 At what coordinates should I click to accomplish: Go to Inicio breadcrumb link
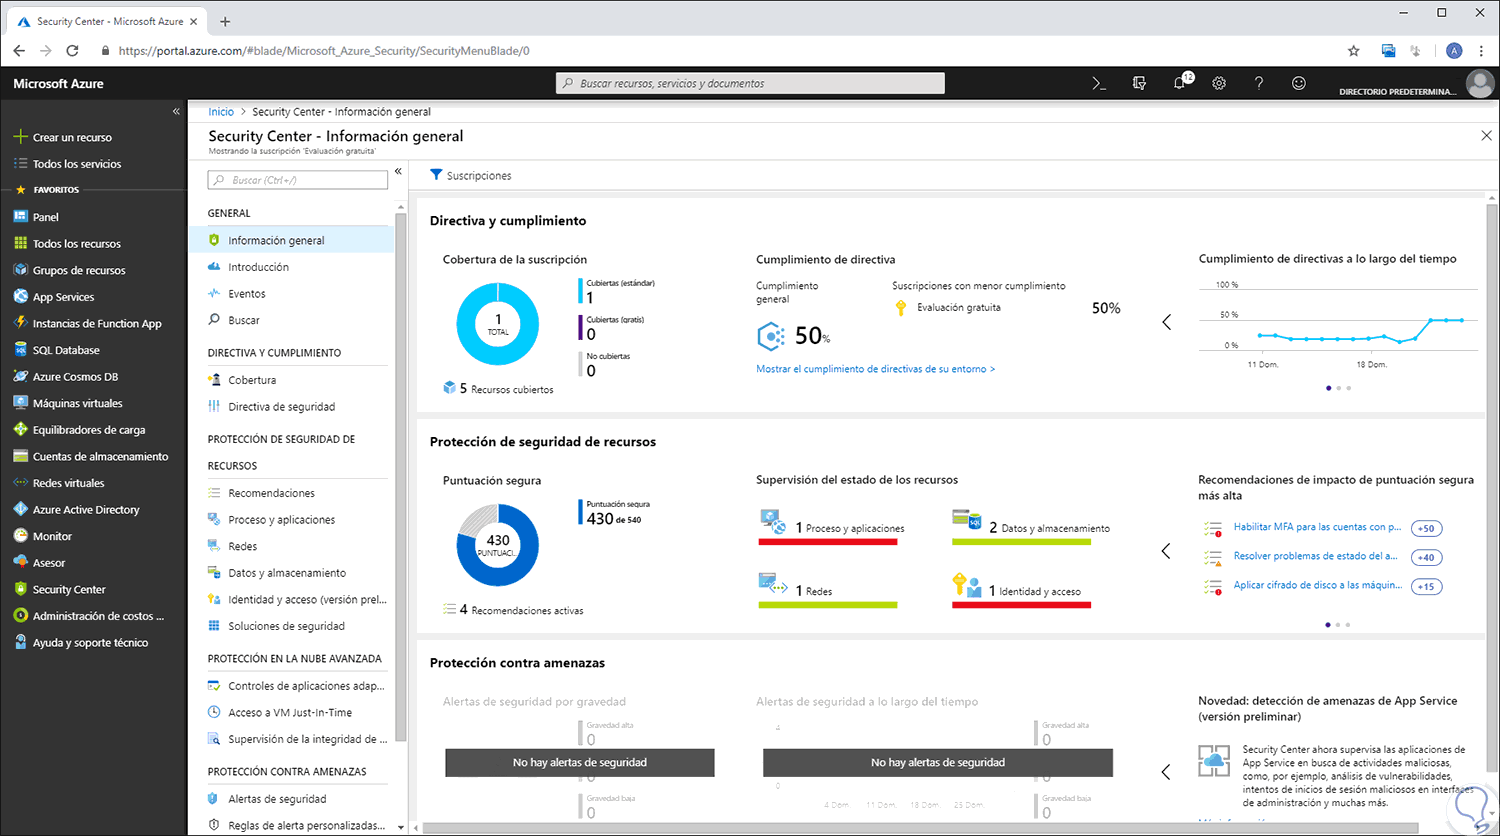[x=221, y=112]
